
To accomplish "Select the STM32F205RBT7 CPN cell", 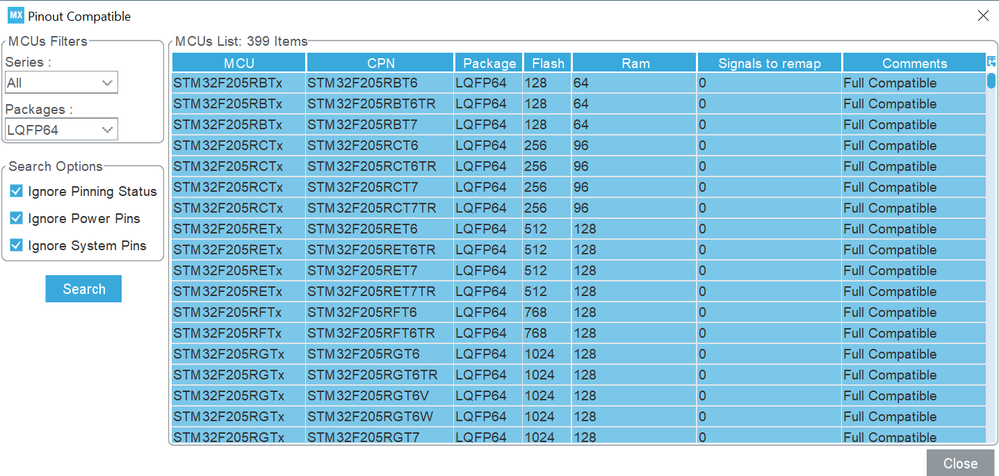I will coord(380,125).
